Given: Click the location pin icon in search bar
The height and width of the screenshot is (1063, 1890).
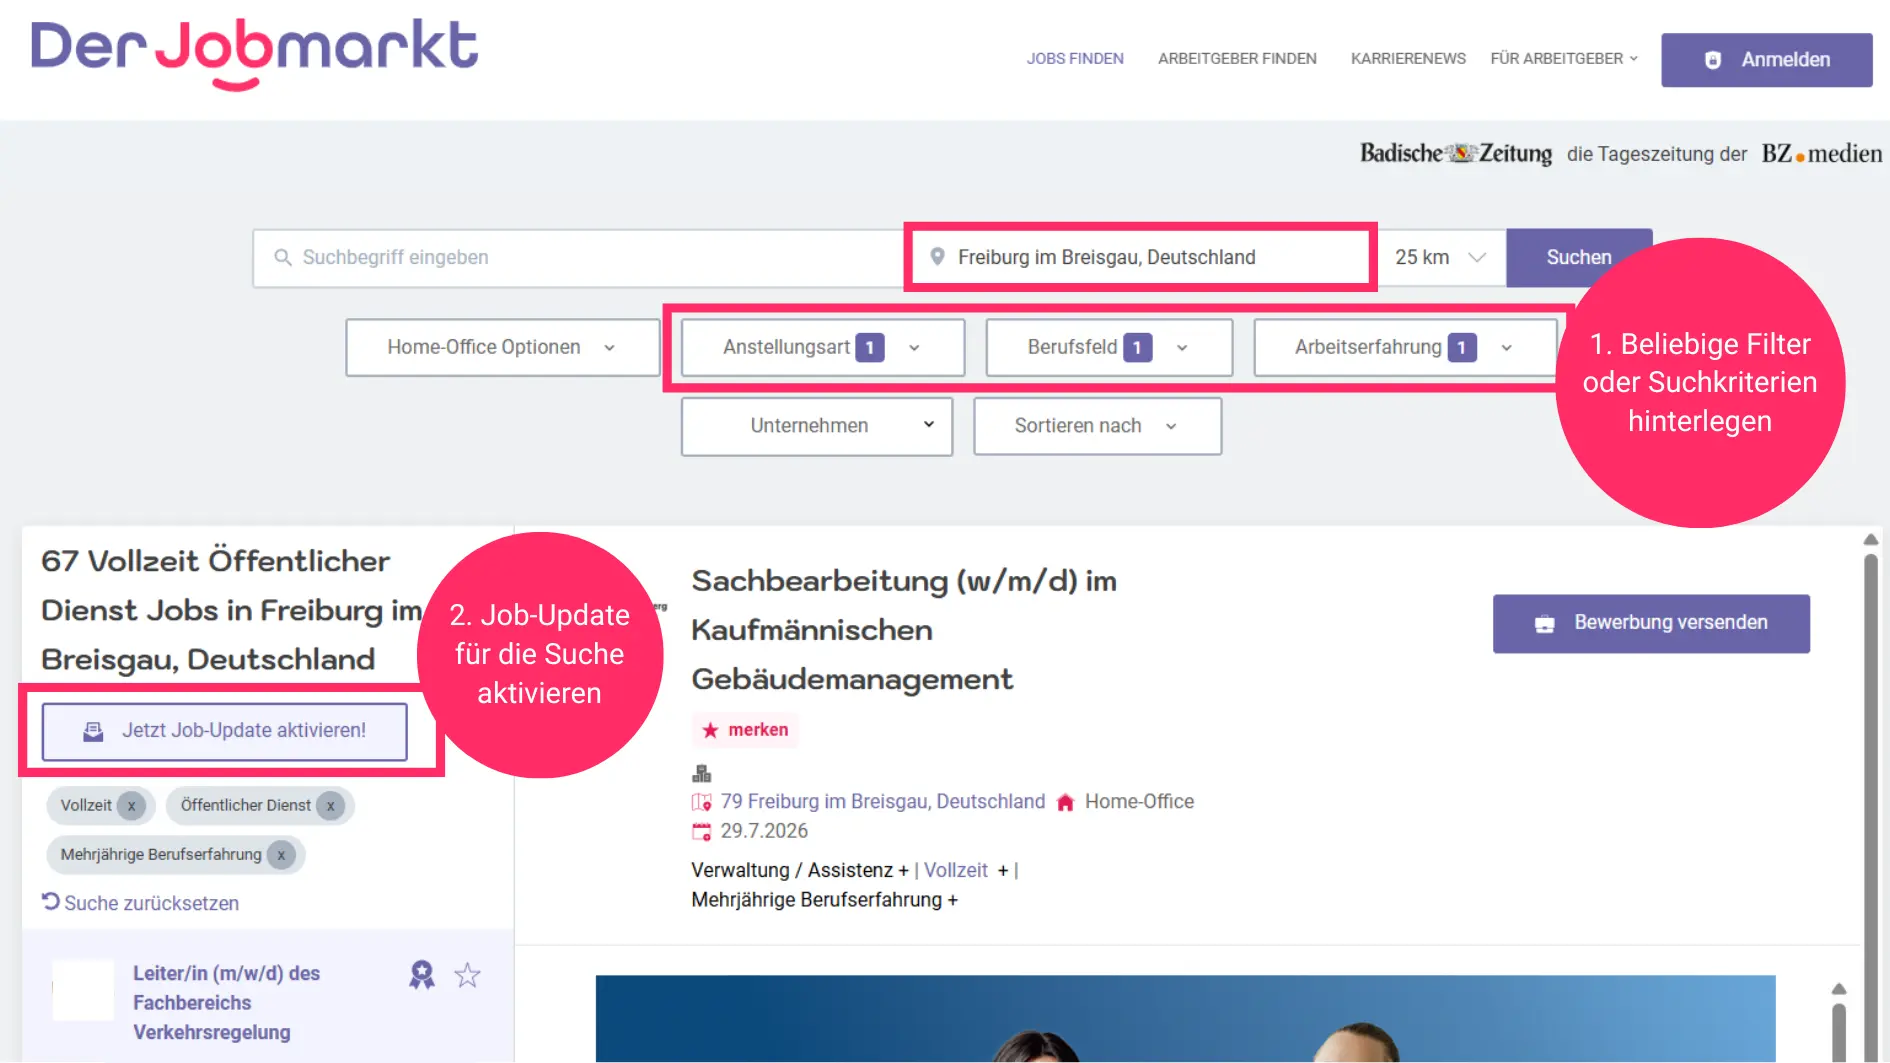Looking at the screenshot, I should pos(937,257).
